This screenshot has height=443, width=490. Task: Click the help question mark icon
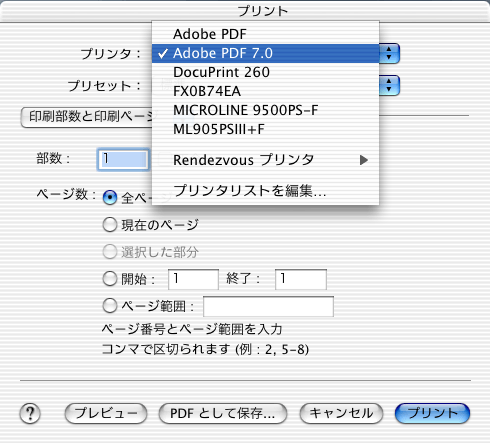click(x=30, y=413)
